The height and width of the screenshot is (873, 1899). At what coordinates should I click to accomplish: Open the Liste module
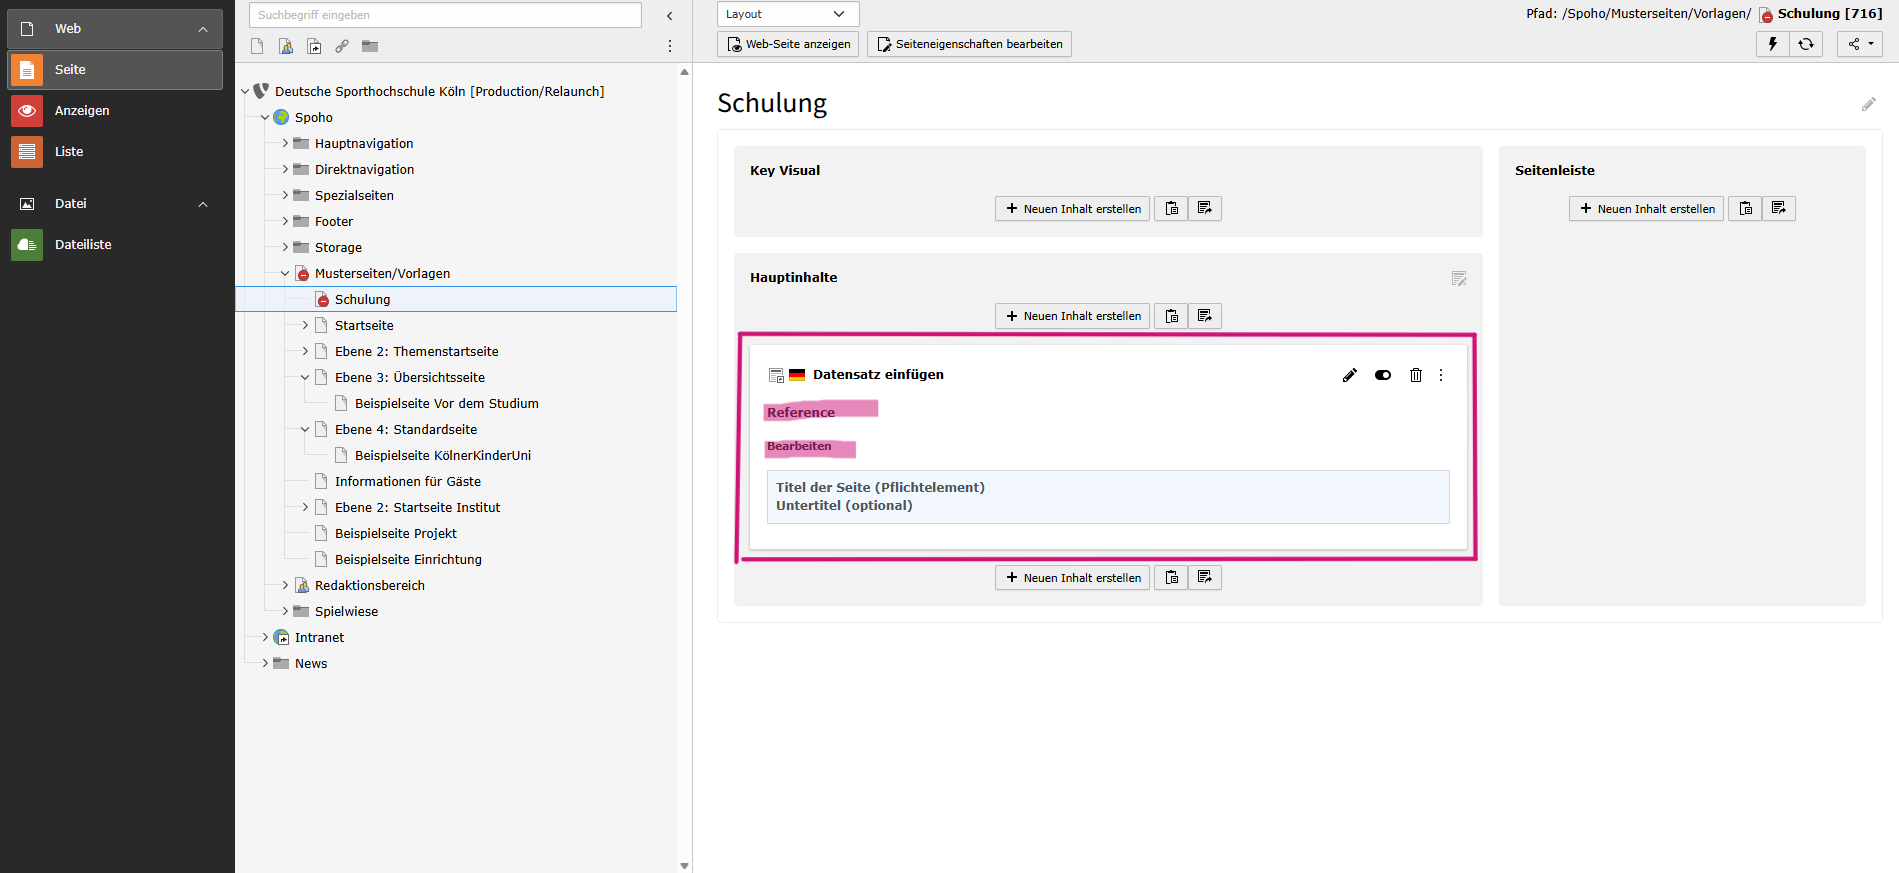[x=69, y=152]
